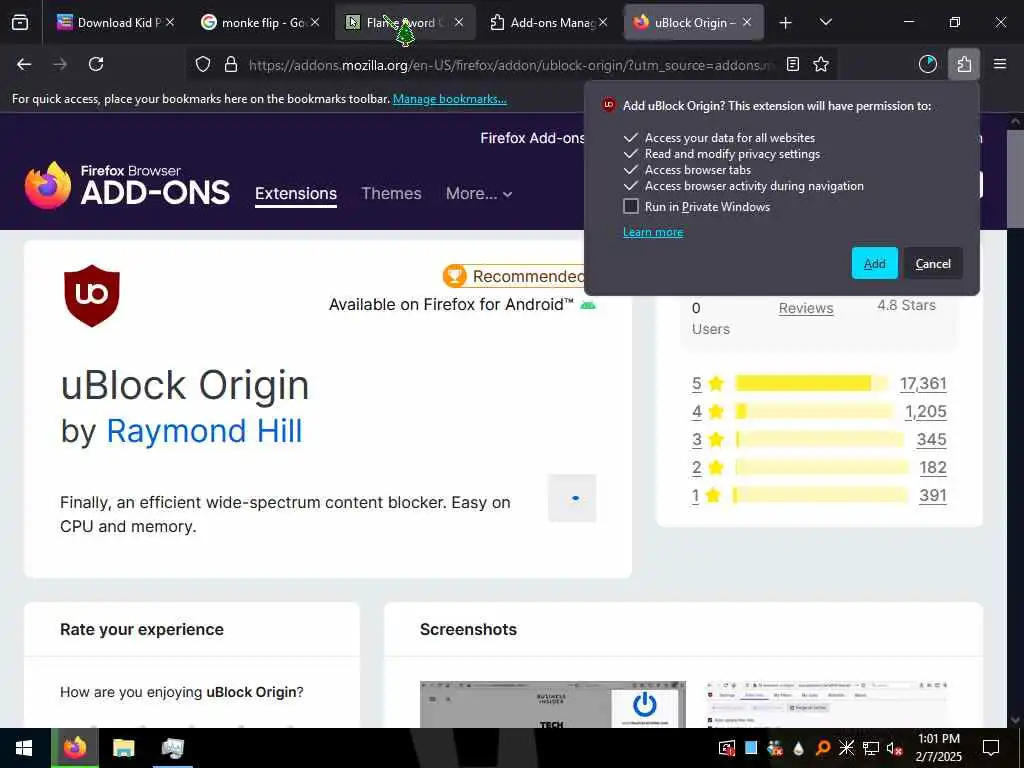The height and width of the screenshot is (768, 1024).
Task: Click the Recommended trophy badge icon
Action: [455, 276]
